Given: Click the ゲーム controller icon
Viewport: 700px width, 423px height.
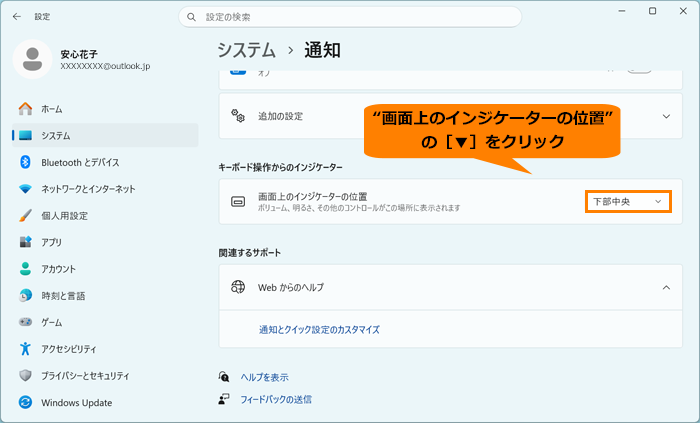Looking at the screenshot, I should [25, 322].
